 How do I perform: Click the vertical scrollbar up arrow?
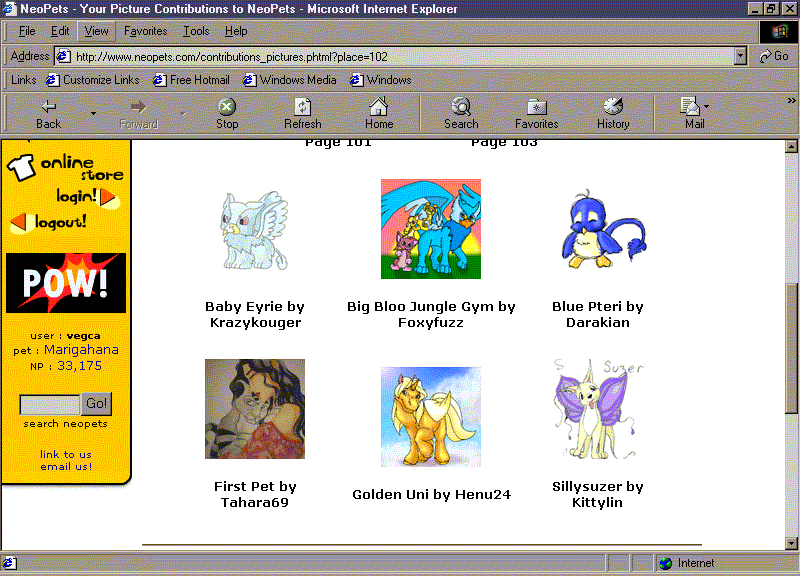791,147
